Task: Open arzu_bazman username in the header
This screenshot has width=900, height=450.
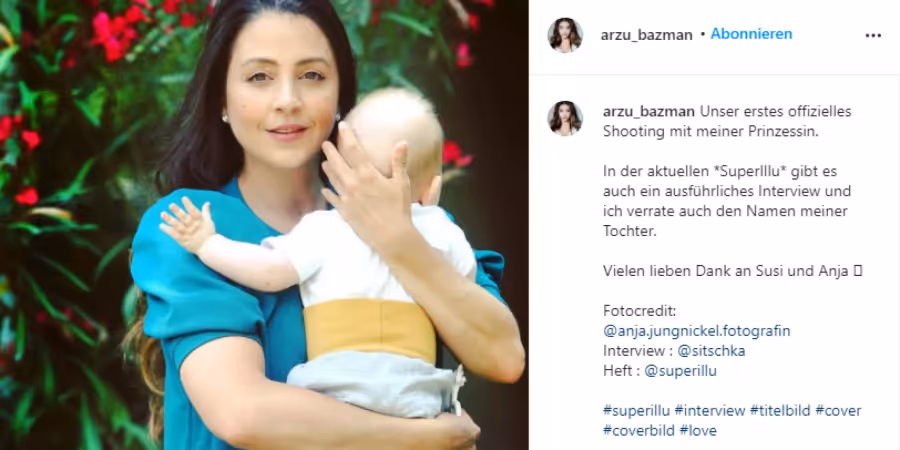Action: pyautogui.click(x=646, y=35)
